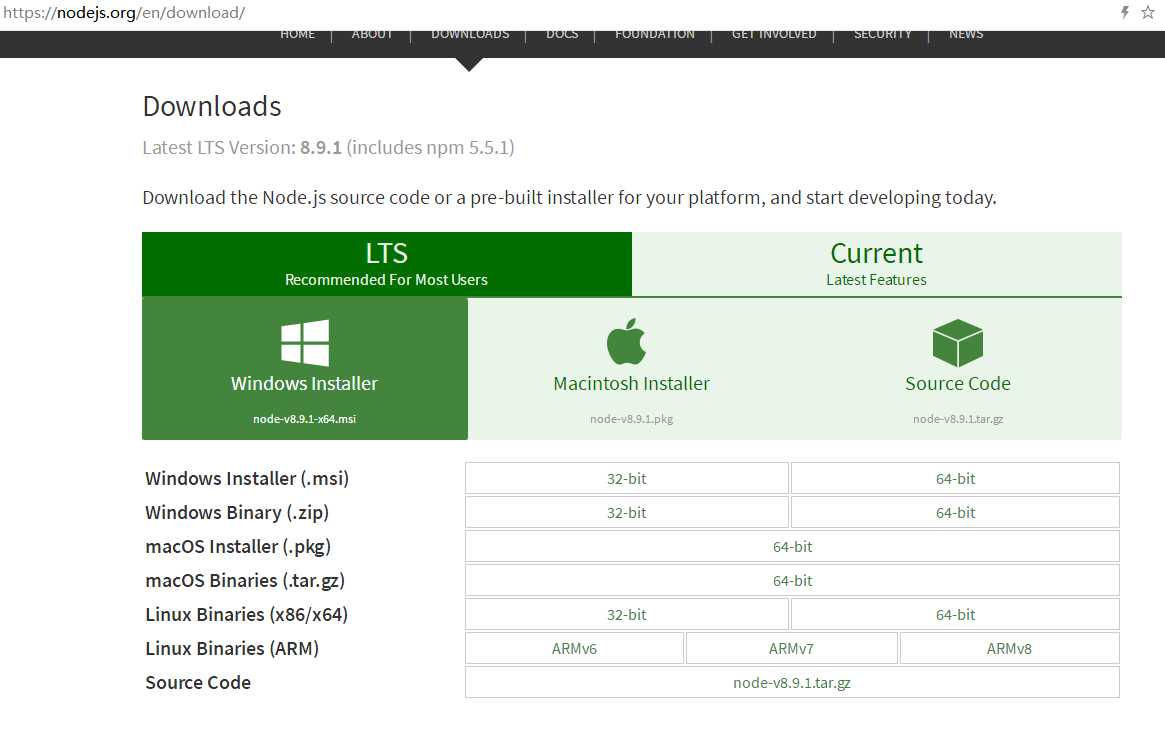Image resolution: width=1165 pixels, height=736 pixels.
Task: Download the 64-bit Linux Binaries (x86/x64)
Action: click(x=955, y=614)
